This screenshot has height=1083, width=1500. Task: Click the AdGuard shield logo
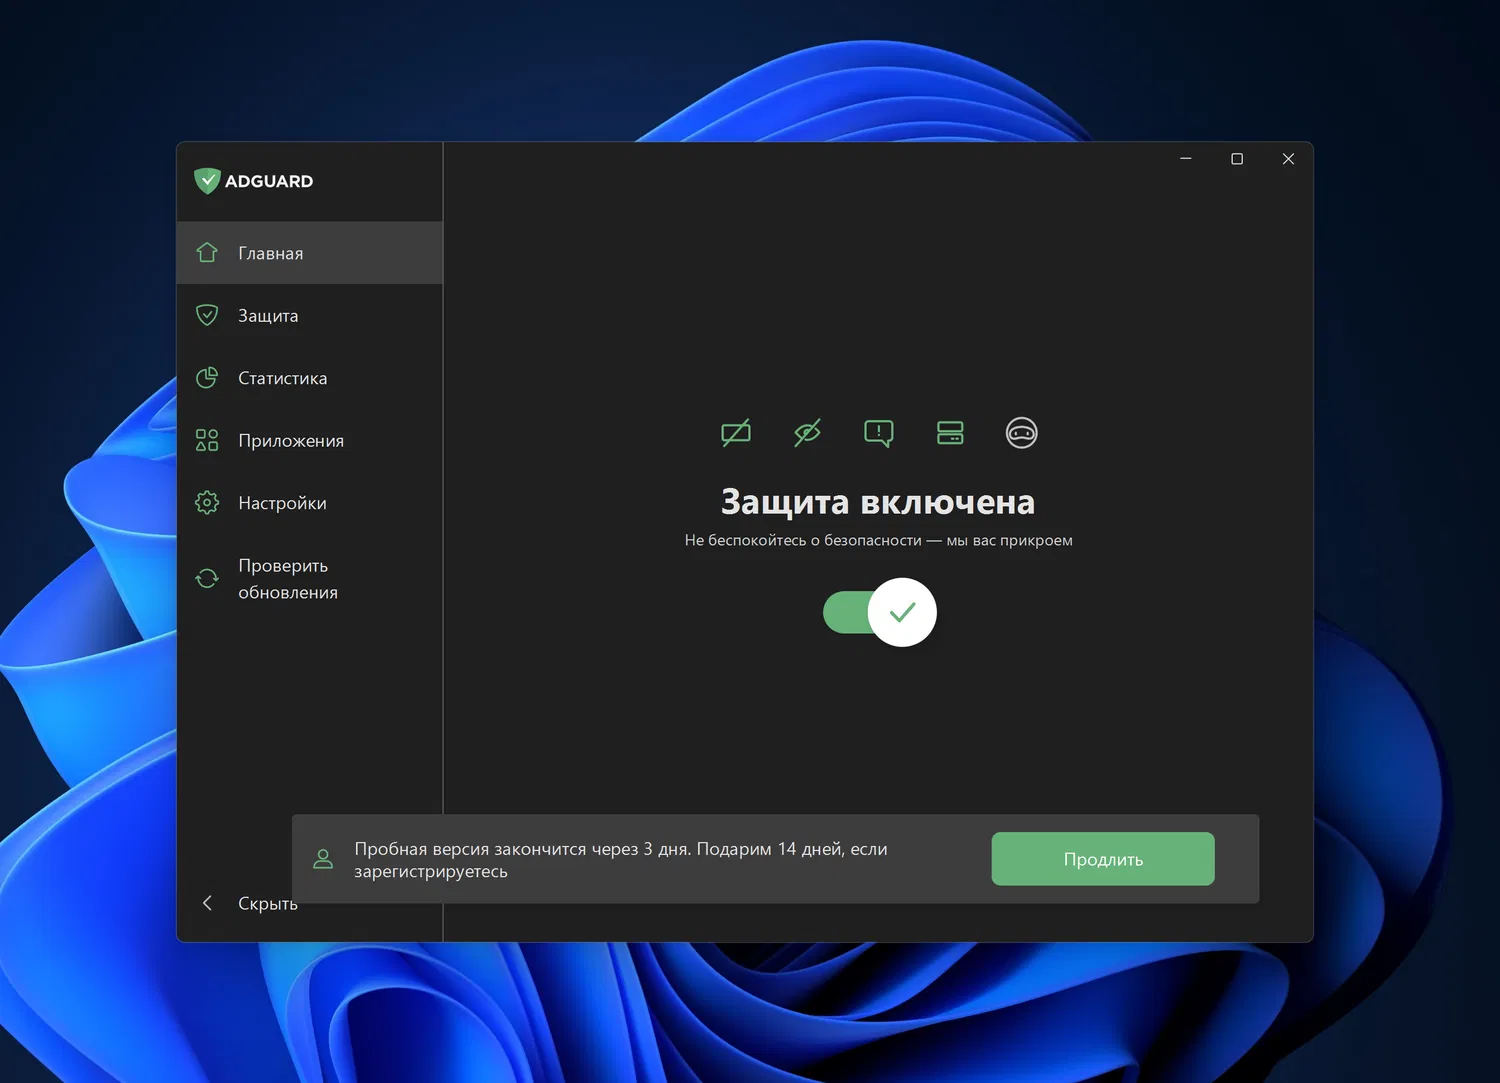click(207, 180)
